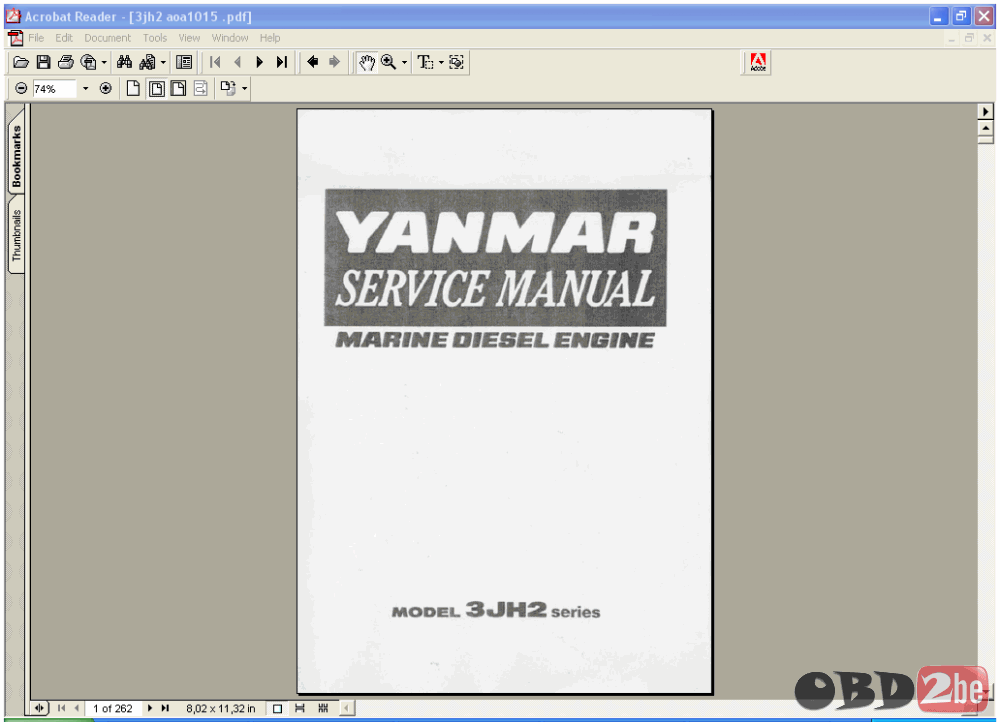Open the Search options dropdown arrow

[163, 63]
